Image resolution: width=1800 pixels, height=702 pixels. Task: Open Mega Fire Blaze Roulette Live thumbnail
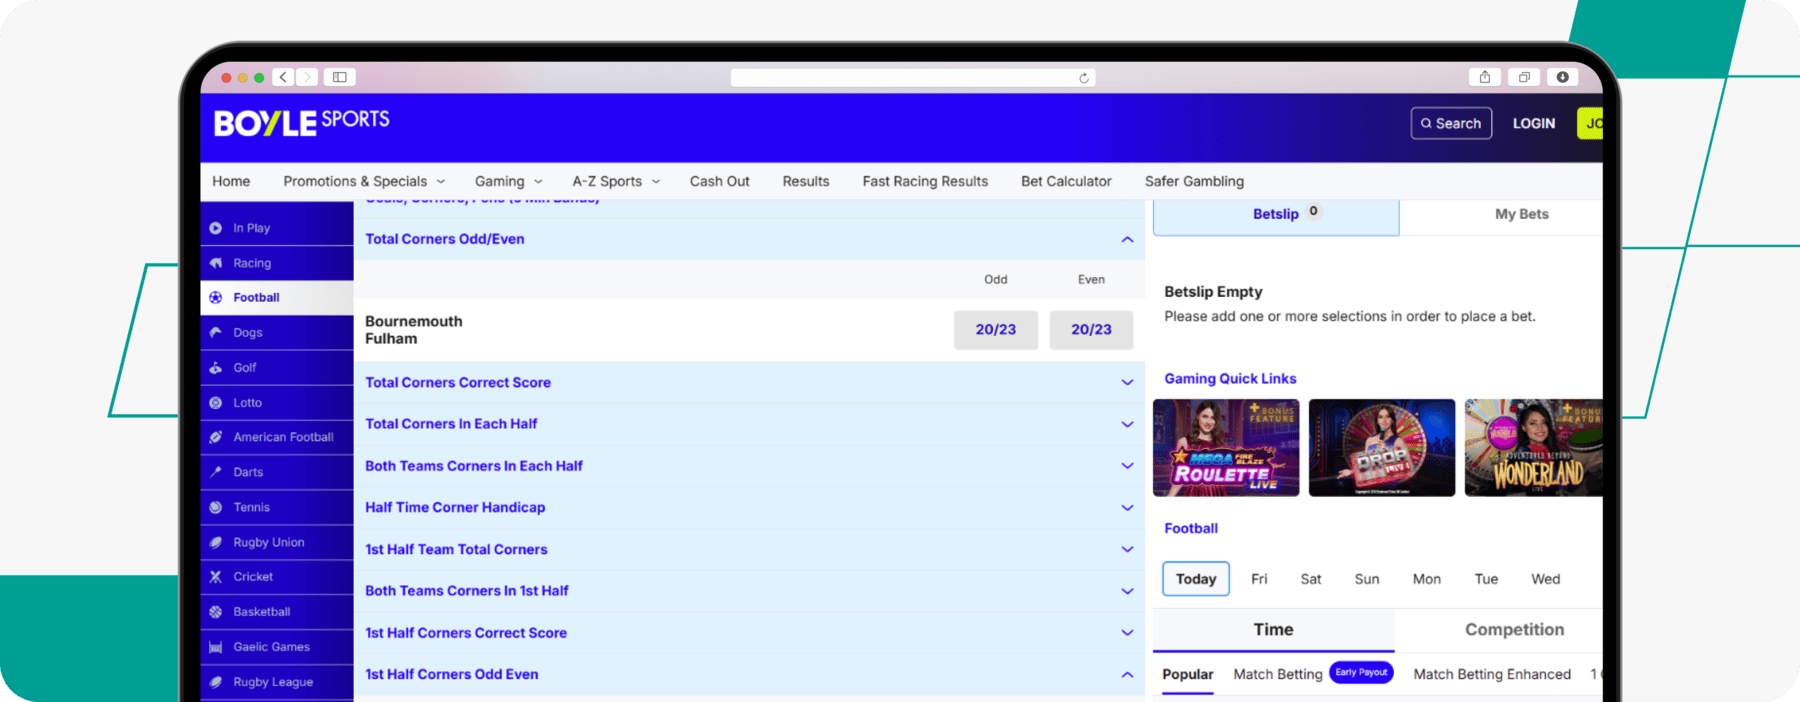1226,448
